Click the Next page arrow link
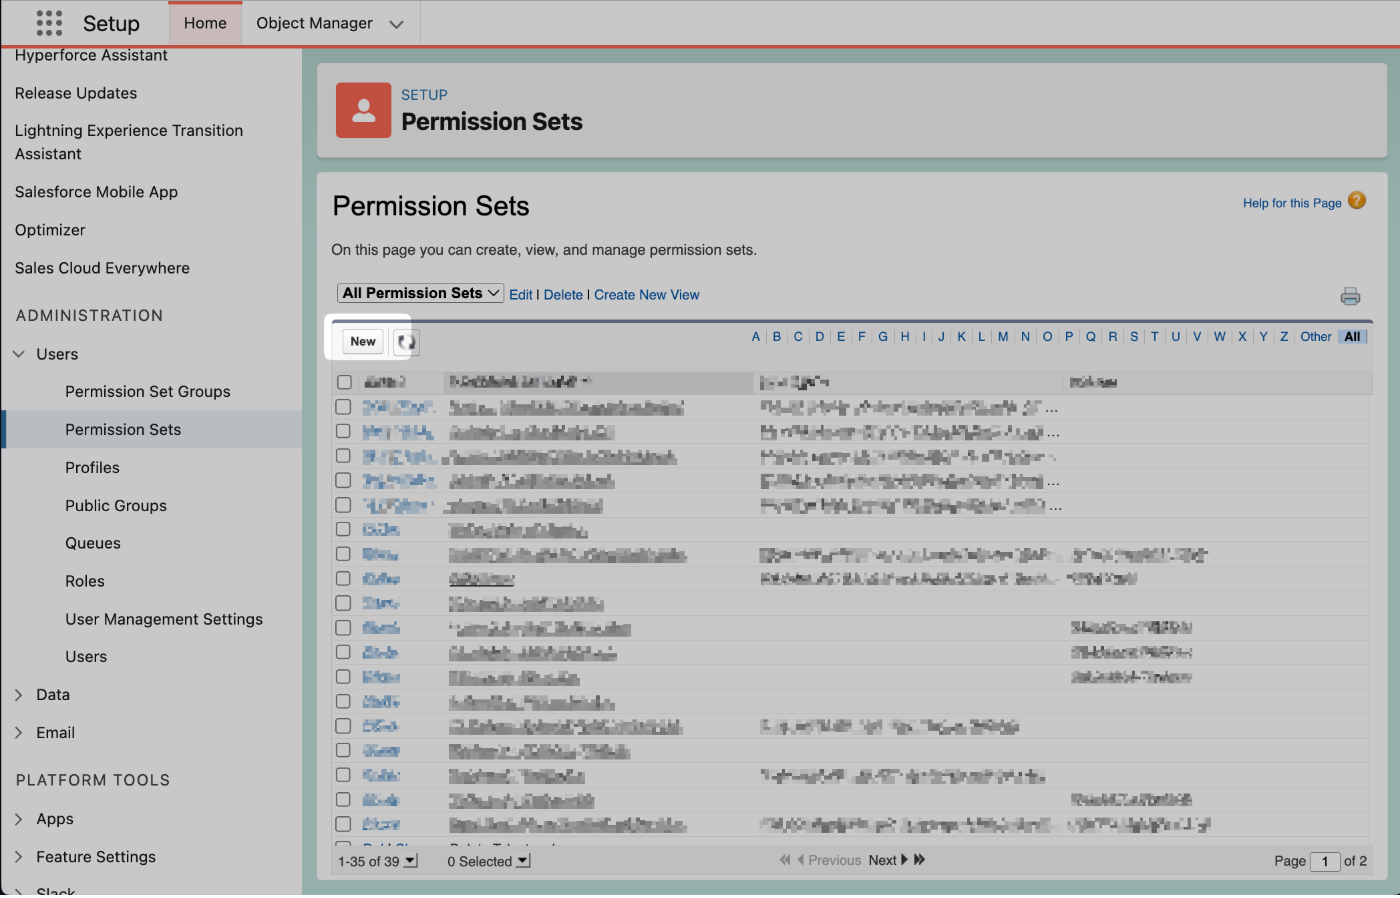This screenshot has height=898, width=1400. [x=888, y=860]
